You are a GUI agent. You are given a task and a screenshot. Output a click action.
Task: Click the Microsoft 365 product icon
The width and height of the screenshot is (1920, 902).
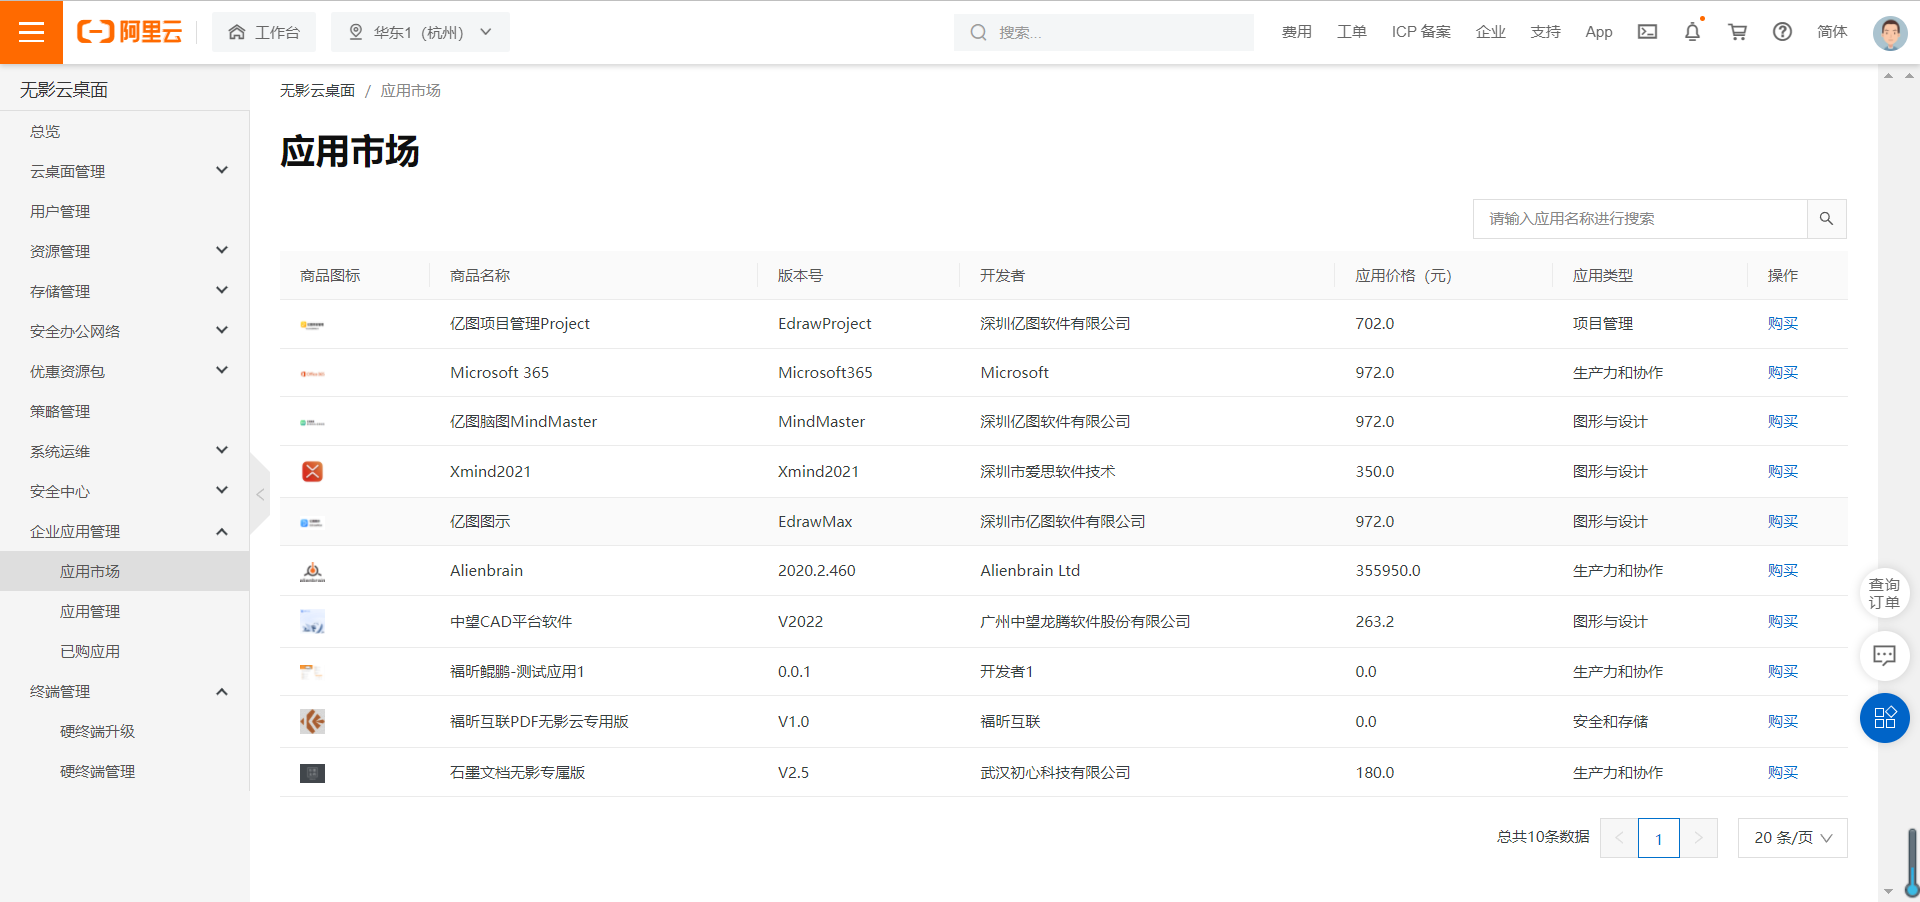click(x=312, y=373)
